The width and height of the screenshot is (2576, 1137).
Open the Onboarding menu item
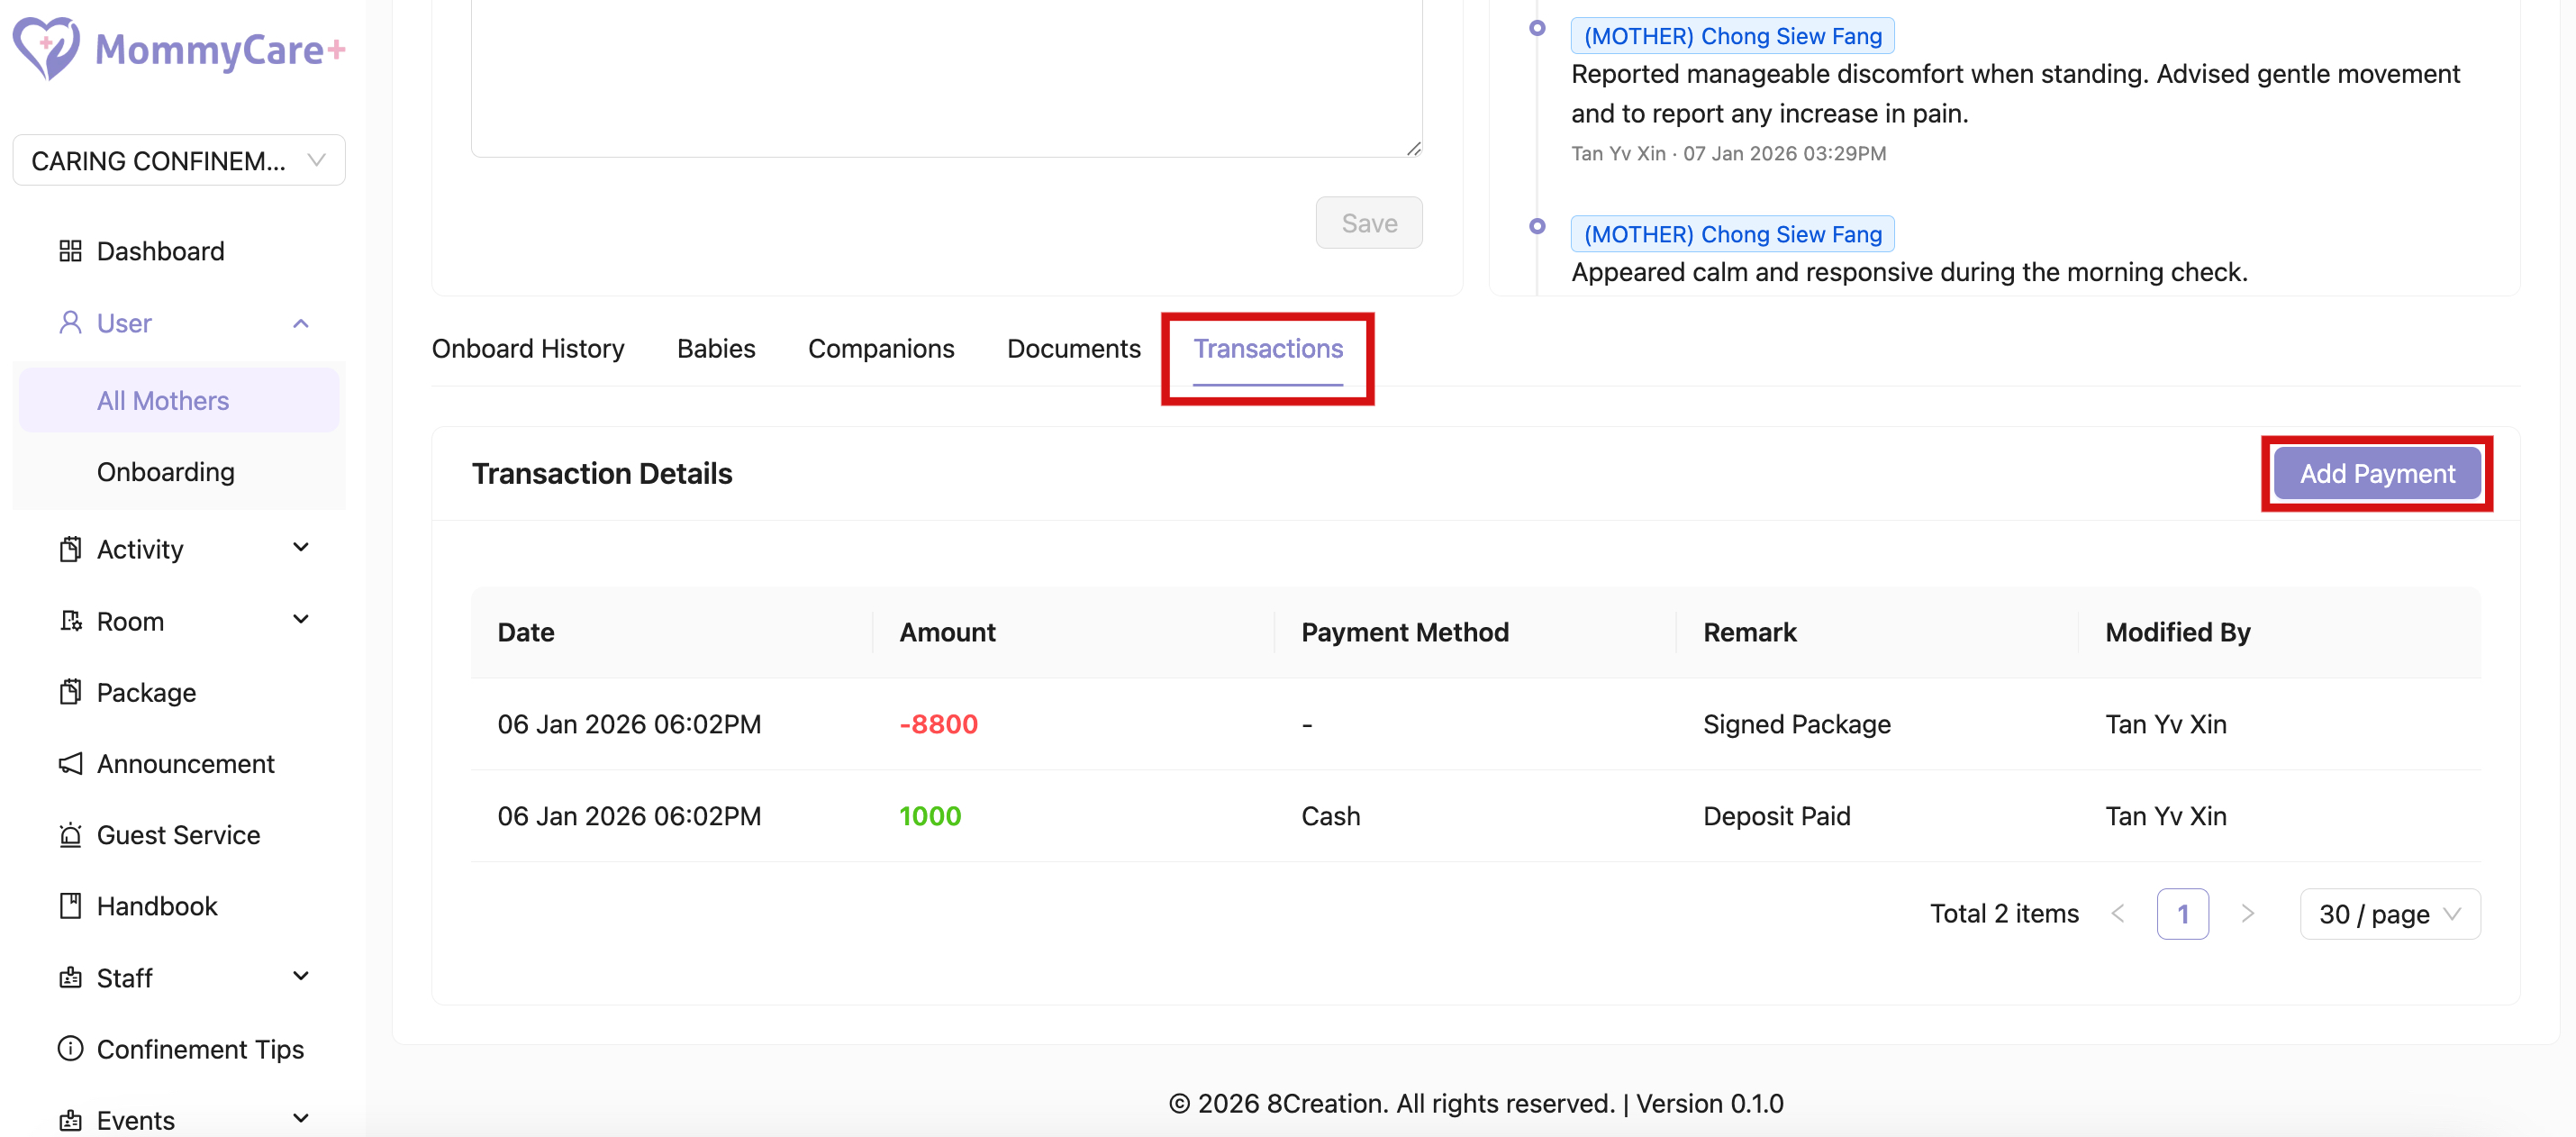click(x=166, y=472)
